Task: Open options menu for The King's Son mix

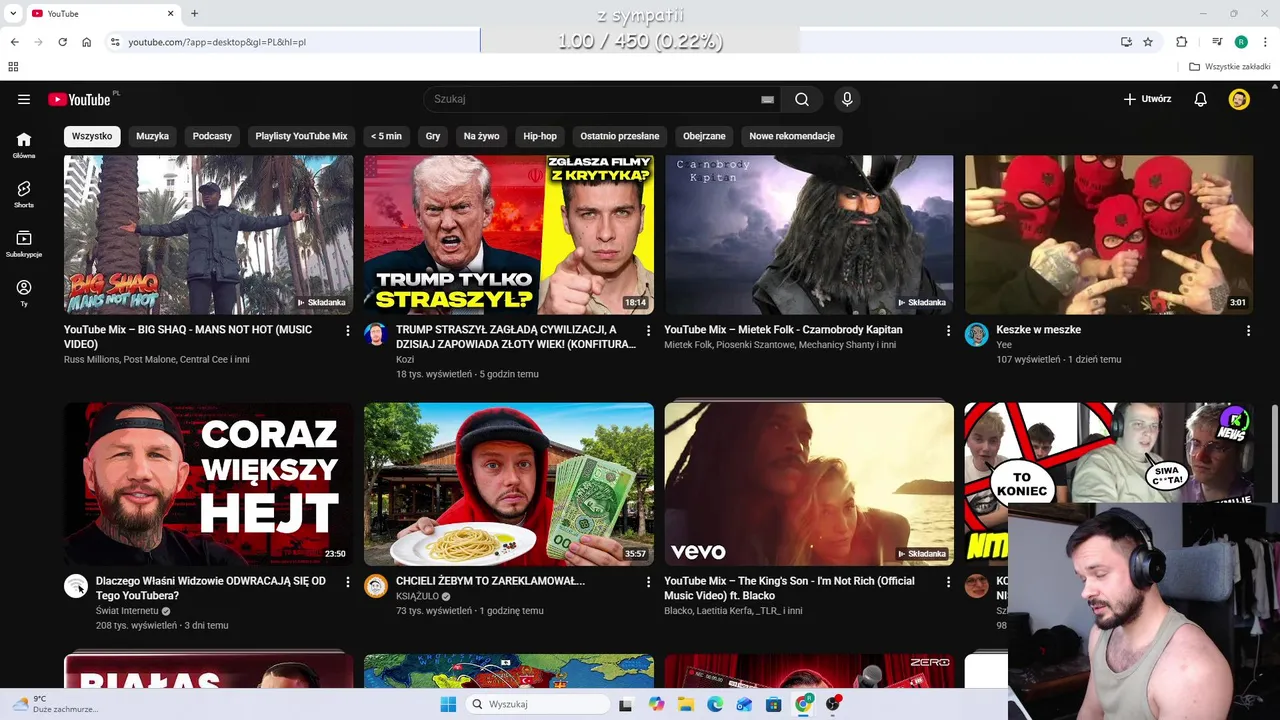Action: click(948, 581)
